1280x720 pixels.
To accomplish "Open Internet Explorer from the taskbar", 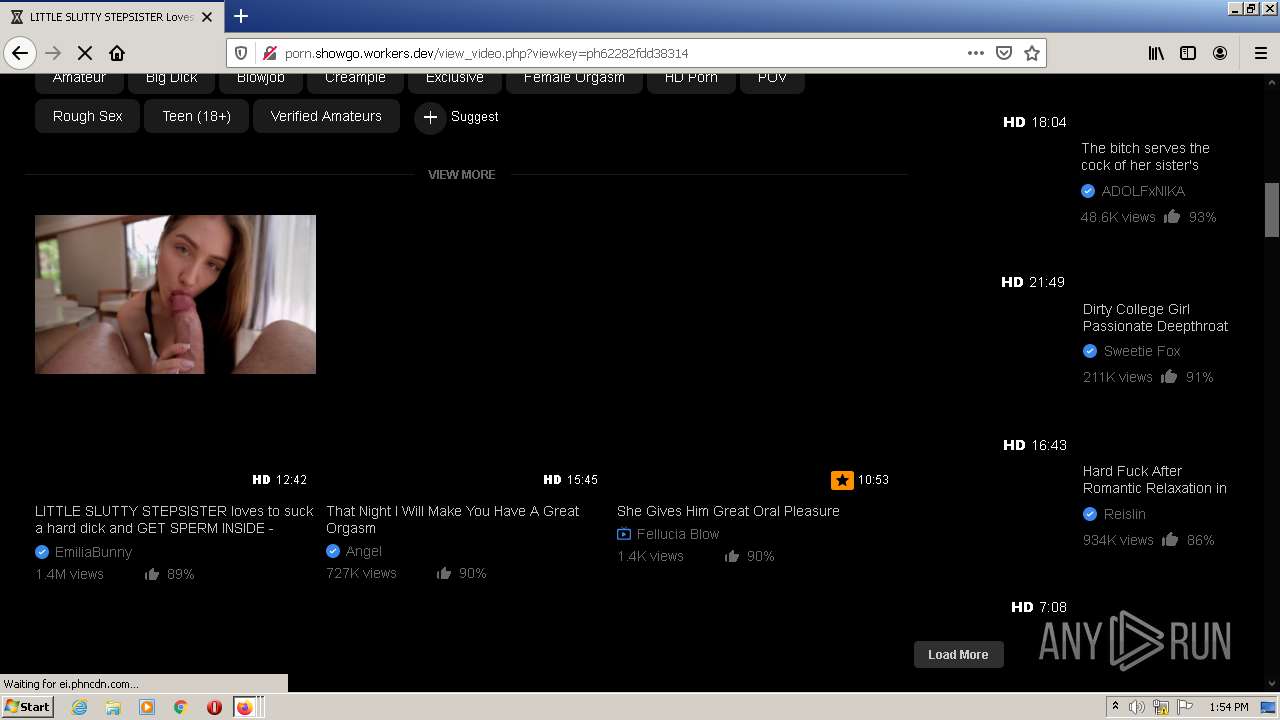I will 79,707.
